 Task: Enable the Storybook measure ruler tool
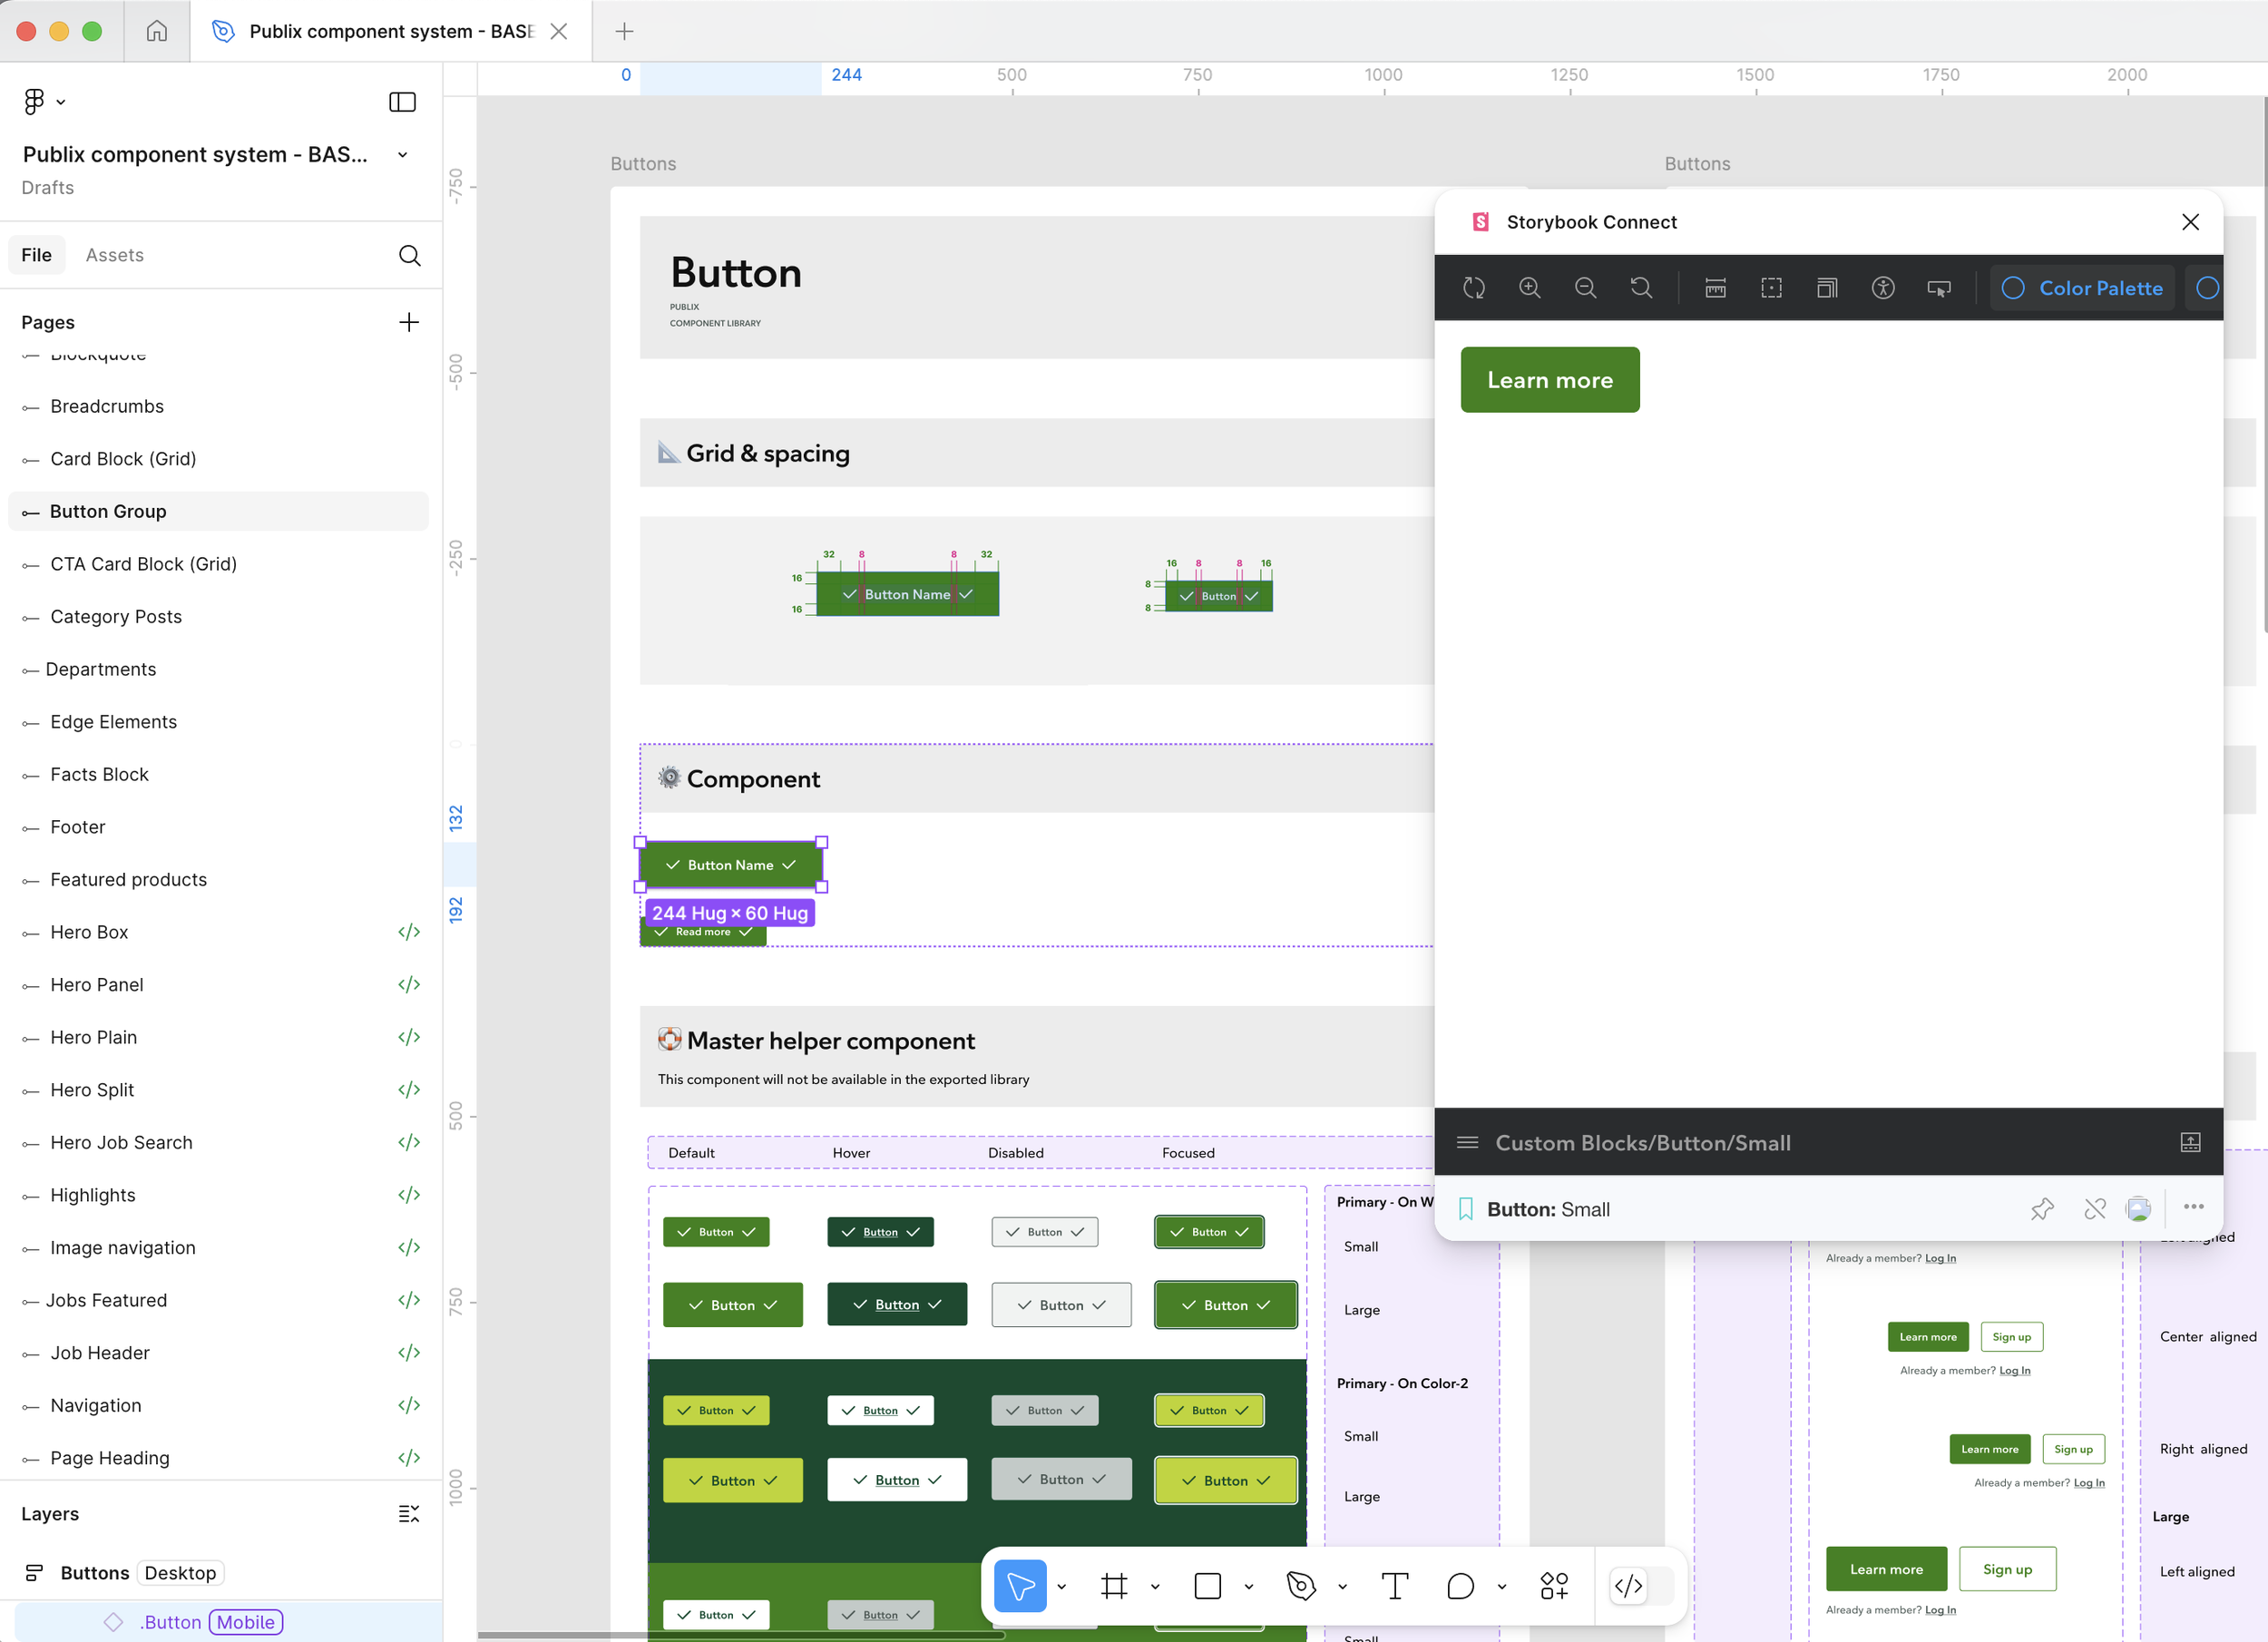click(x=1715, y=288)
